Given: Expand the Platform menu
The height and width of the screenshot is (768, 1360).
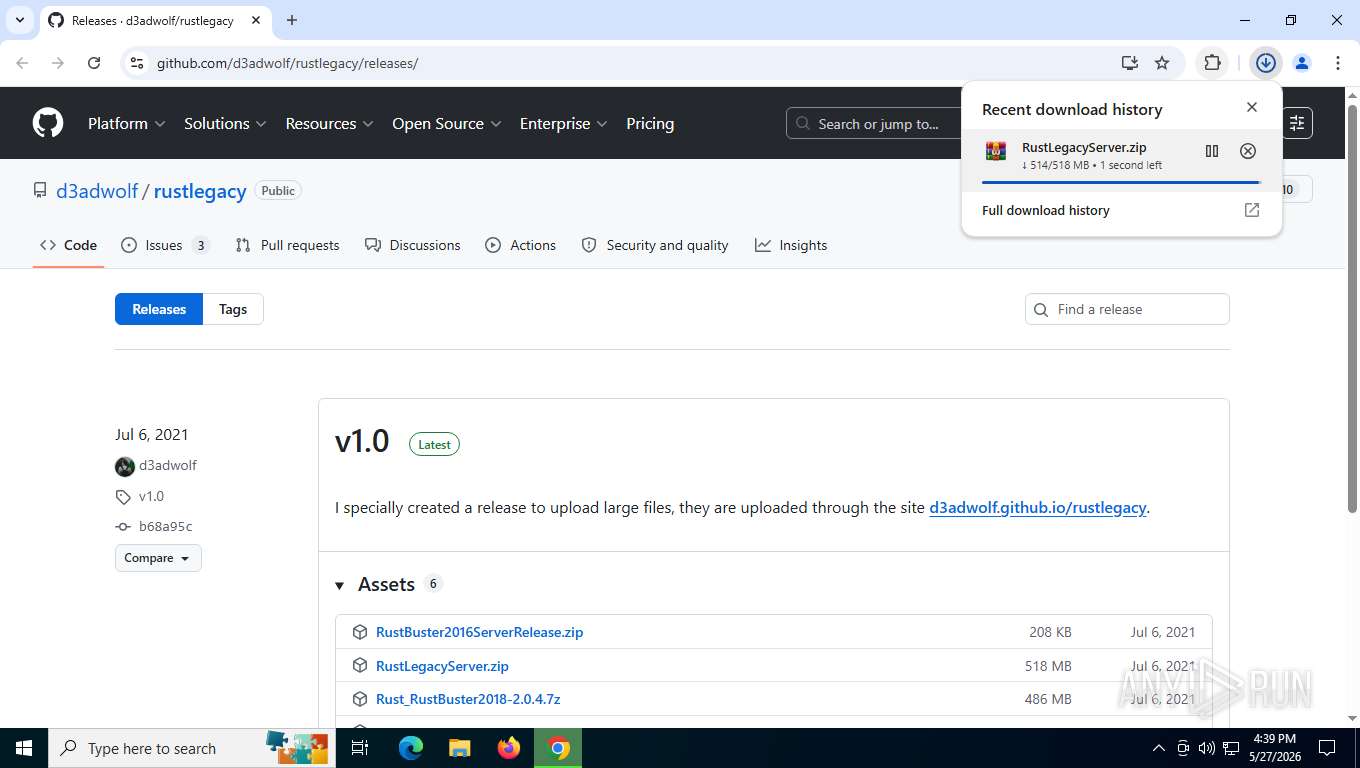Looking at the screenshot, I should [127, 123].
